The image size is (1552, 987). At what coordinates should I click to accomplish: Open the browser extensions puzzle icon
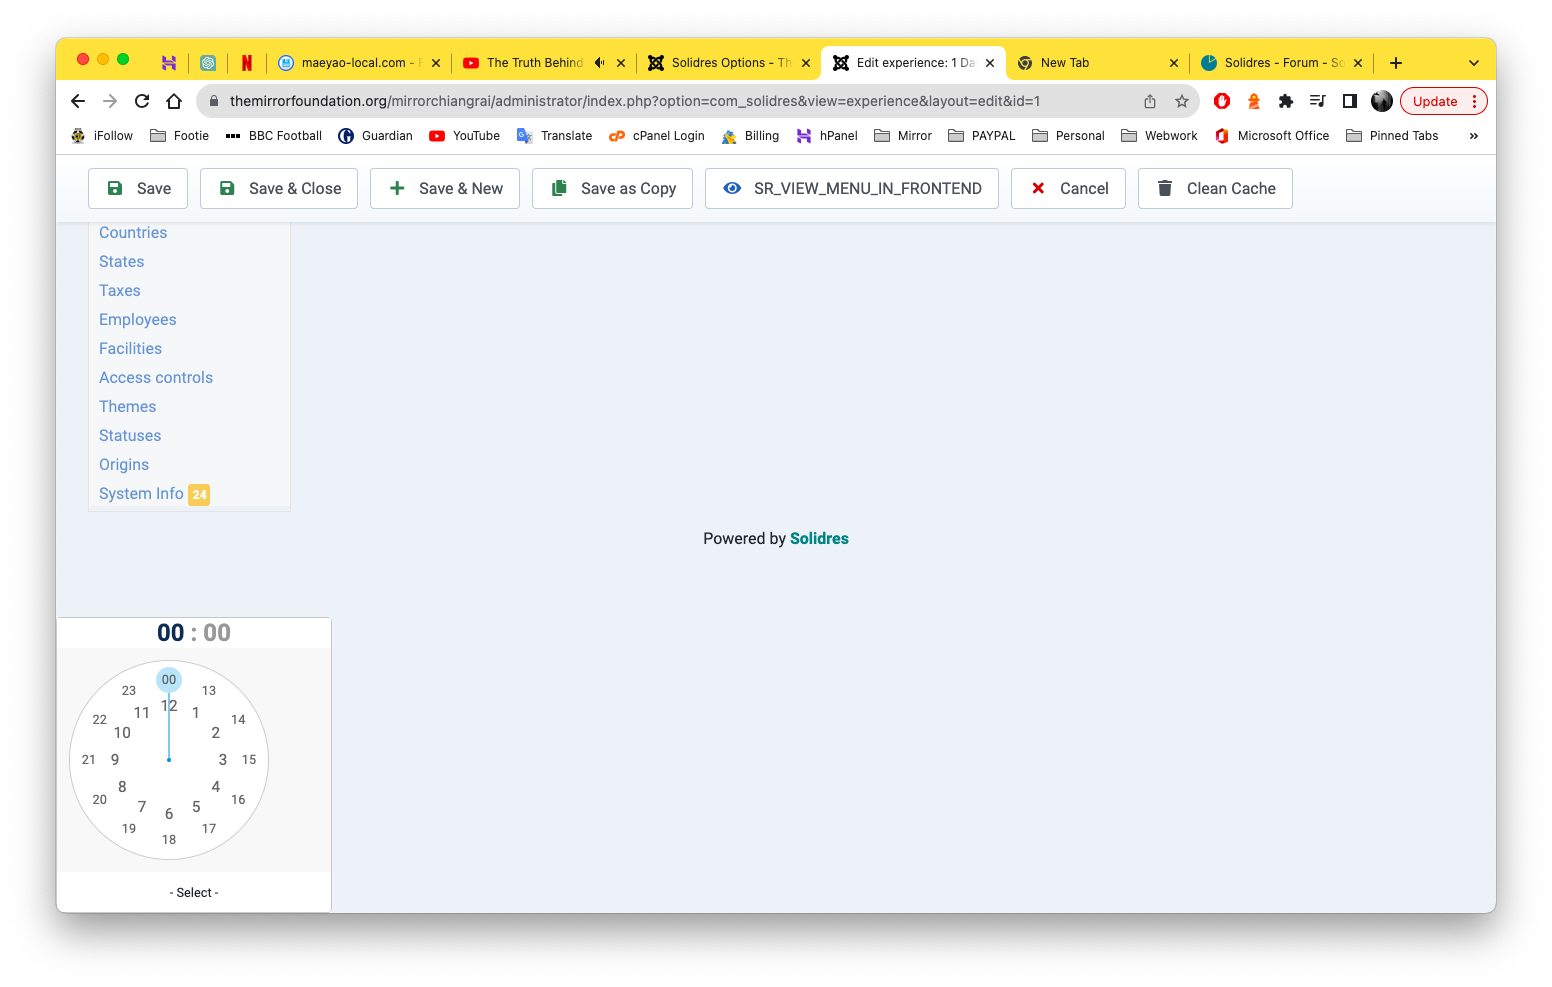pyautogui.click(x=1286, y=101)
